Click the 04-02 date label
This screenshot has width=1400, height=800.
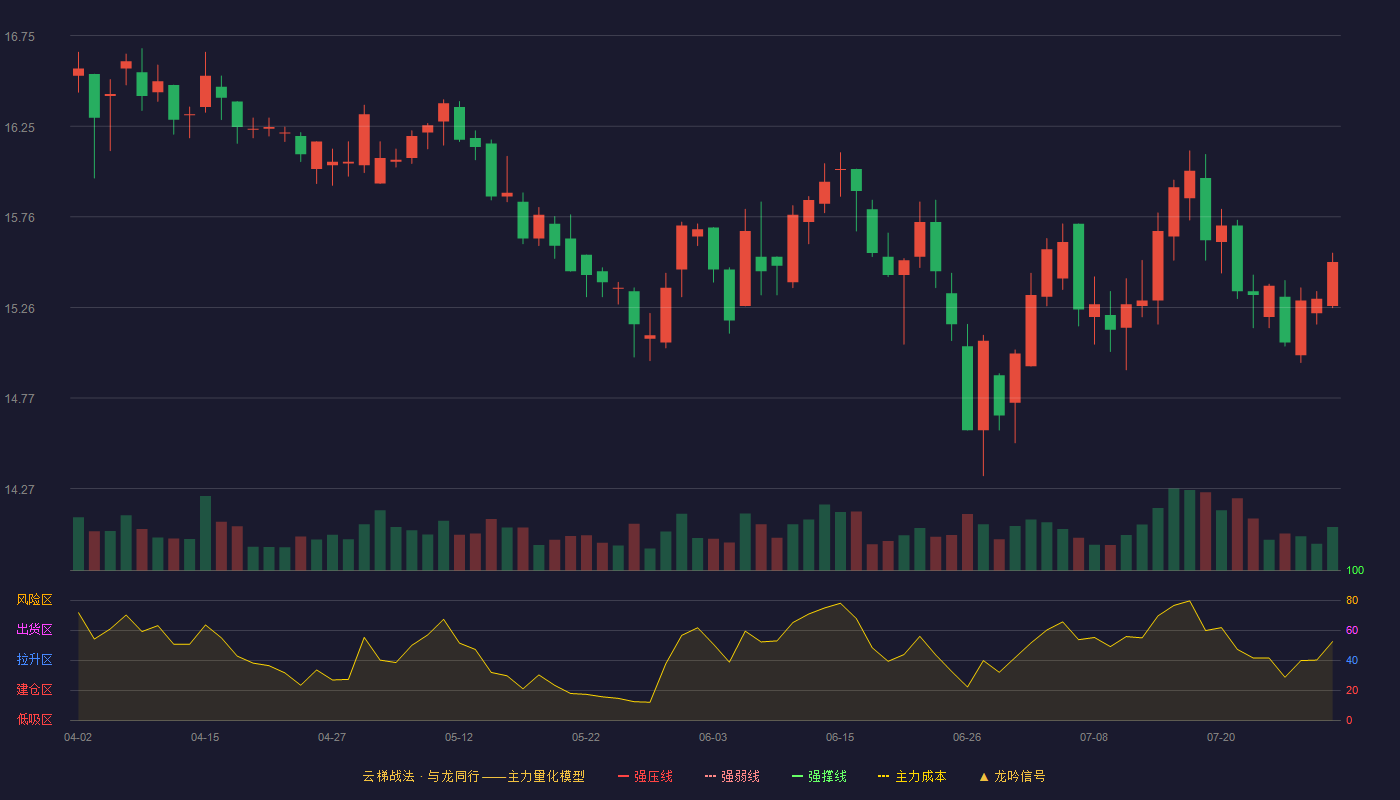click(78, 737)
